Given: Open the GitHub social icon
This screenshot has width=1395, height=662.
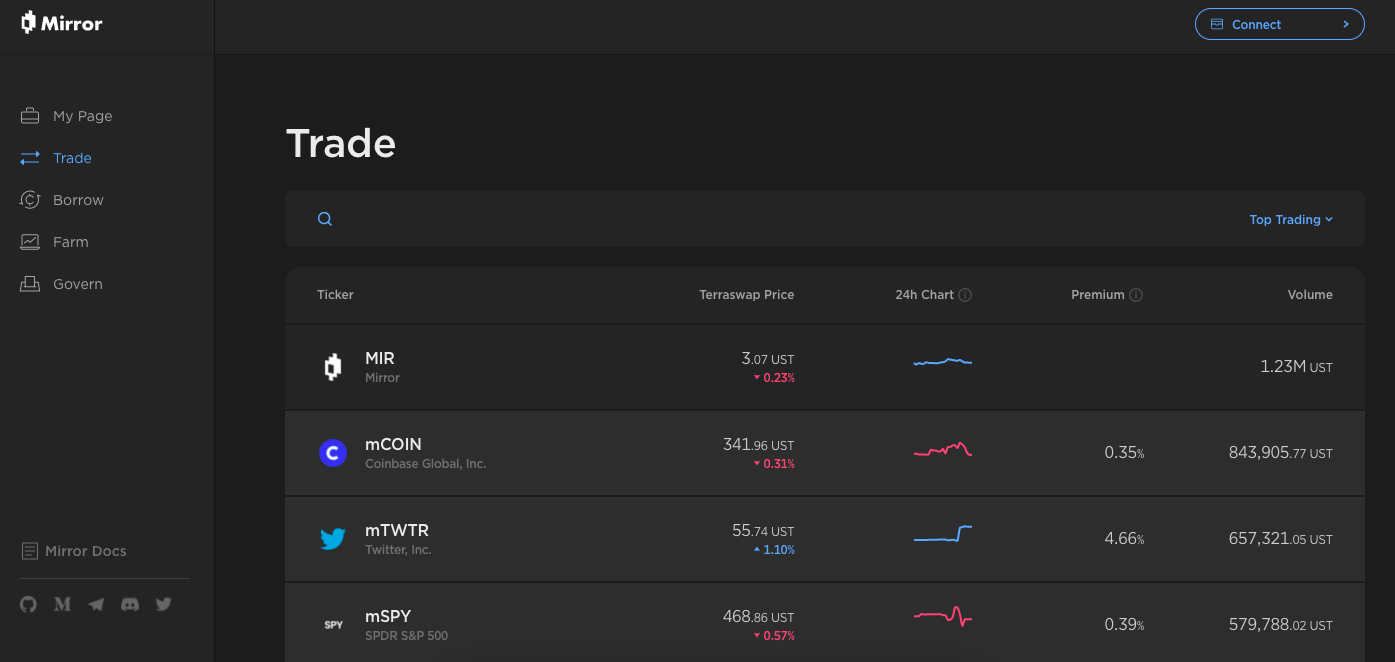Looking at the screenshot, I should (28, 604).
